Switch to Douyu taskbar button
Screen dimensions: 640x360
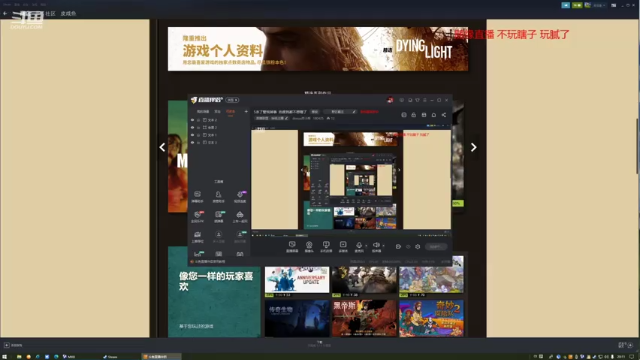coord(161,357)
